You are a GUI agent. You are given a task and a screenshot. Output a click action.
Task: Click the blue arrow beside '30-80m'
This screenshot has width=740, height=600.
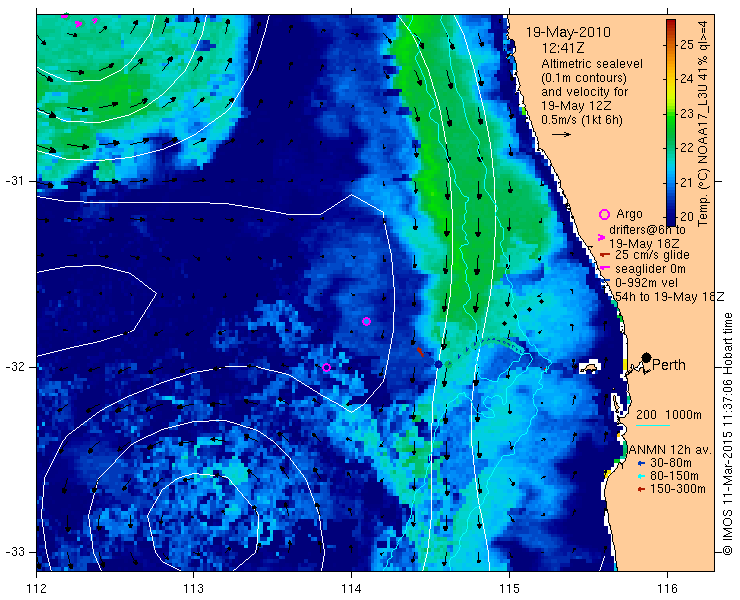pos(641,463)
